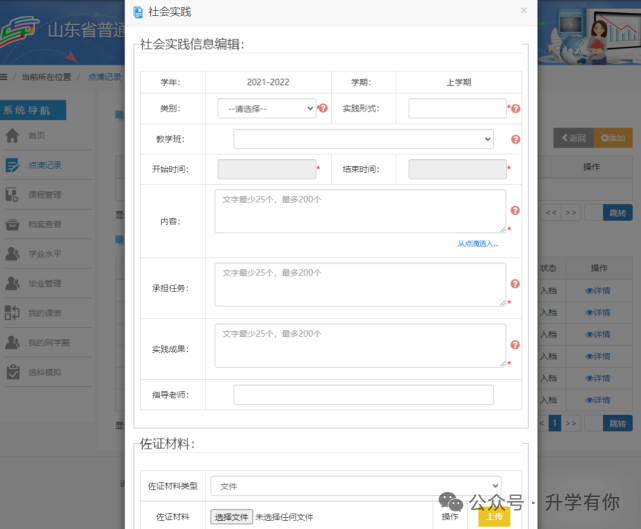View 详情 in the third table row
Viewport: 641px width, 529px height.
tap(598, 334)
